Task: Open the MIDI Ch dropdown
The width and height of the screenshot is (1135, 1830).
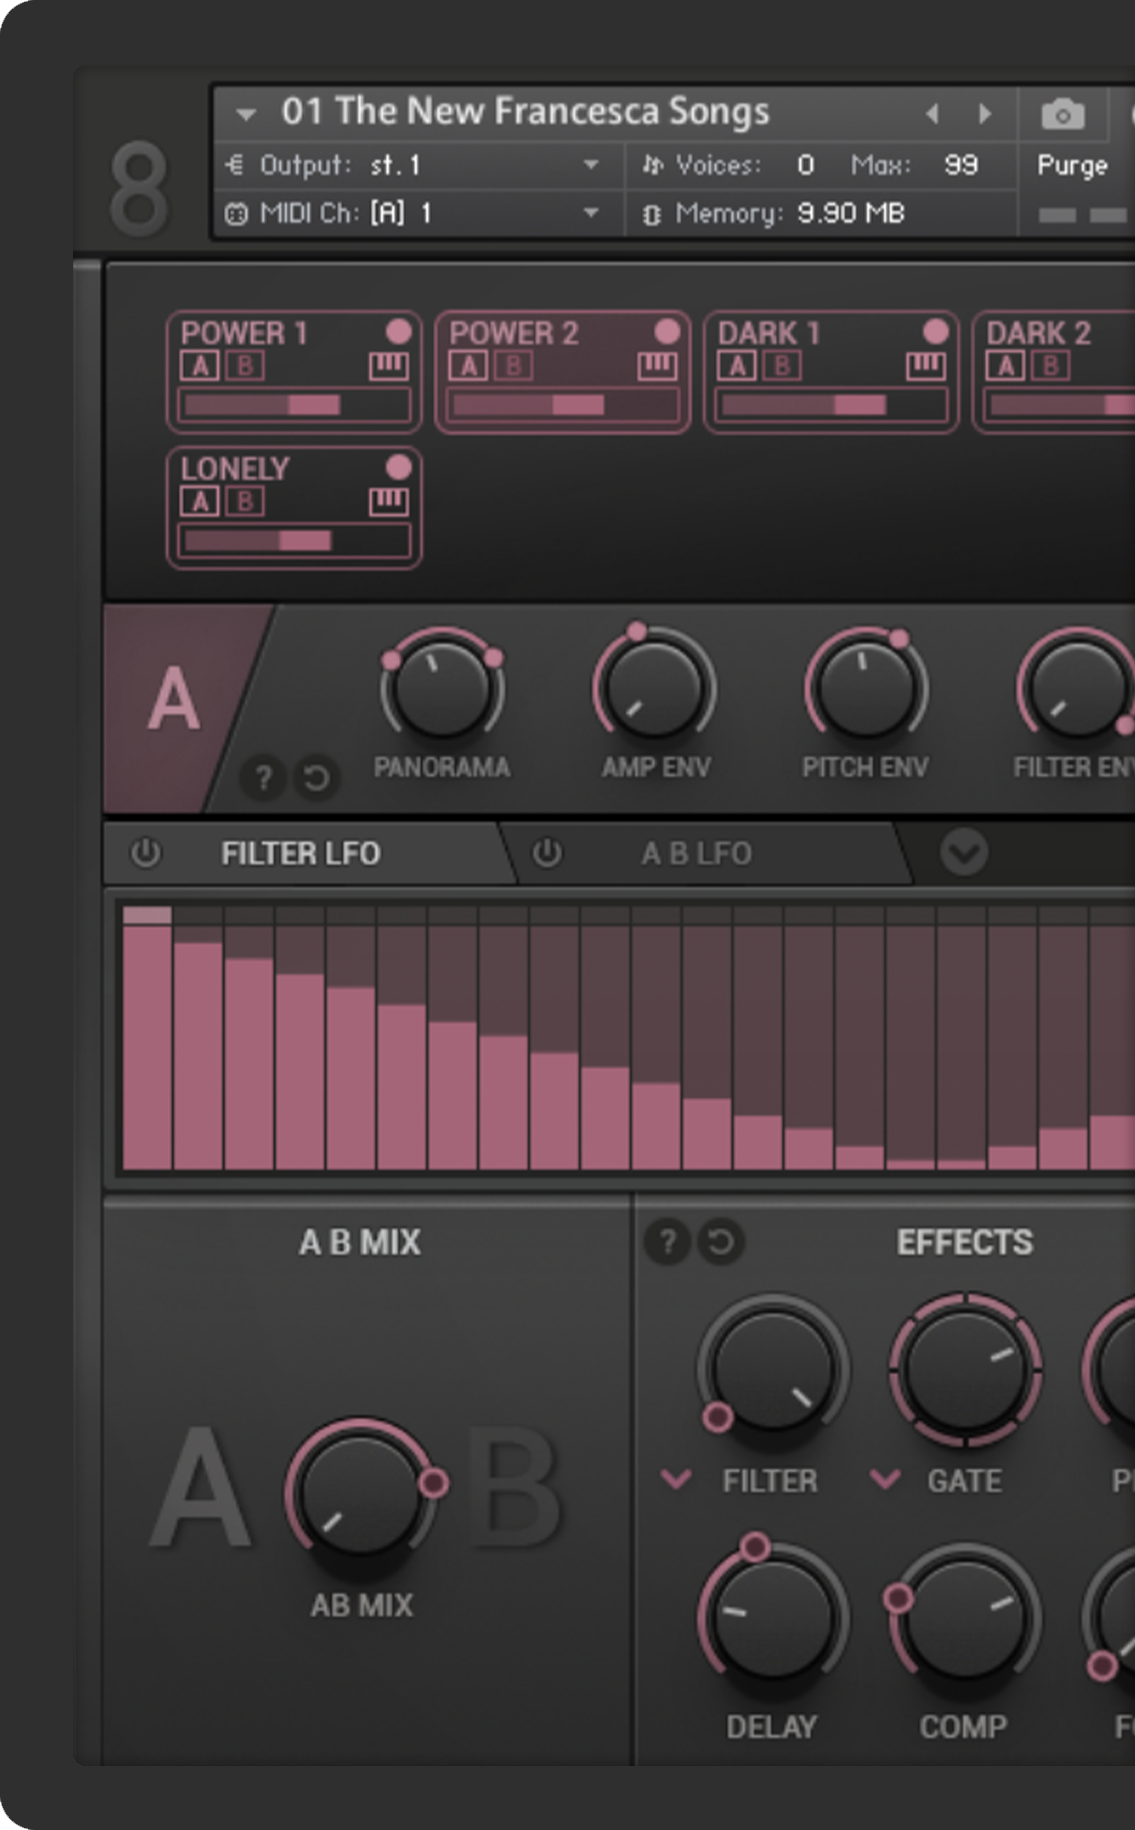Action: [591, 213]
